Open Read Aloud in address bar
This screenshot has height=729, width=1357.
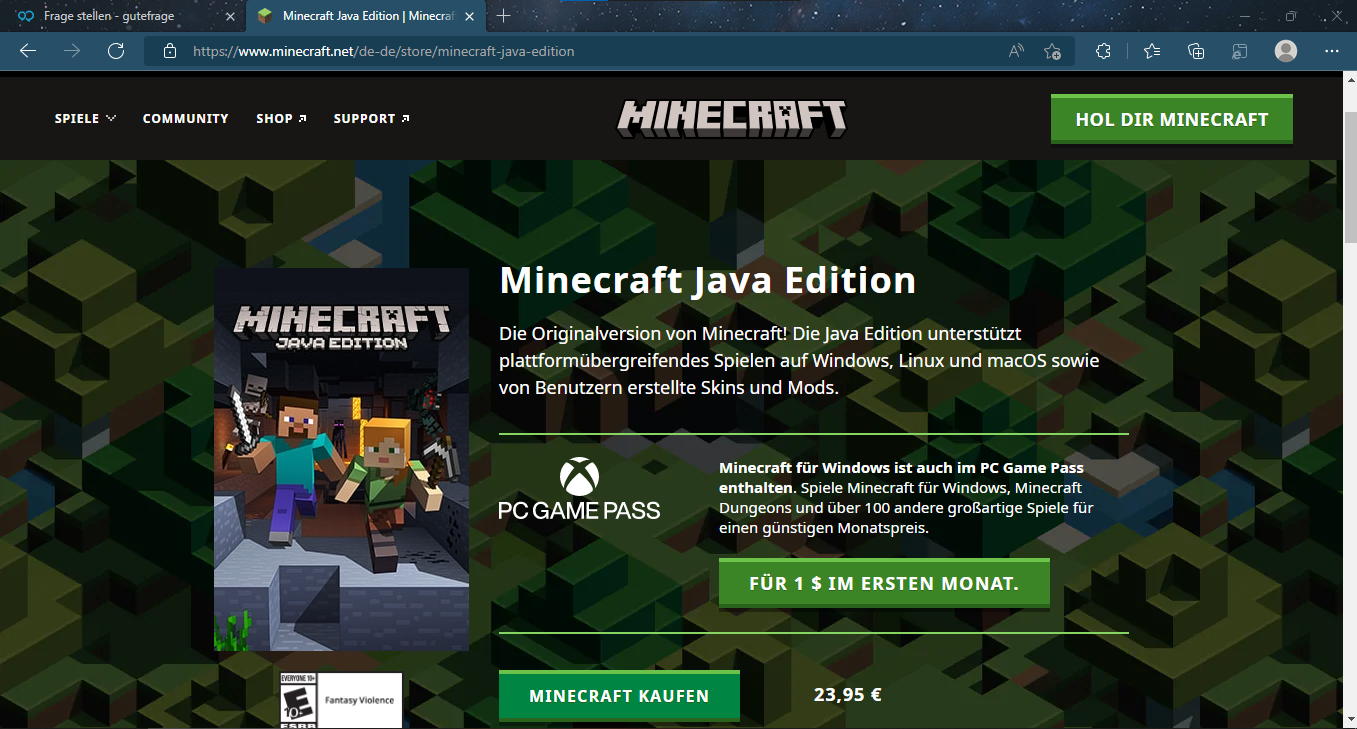point(1016,51)
